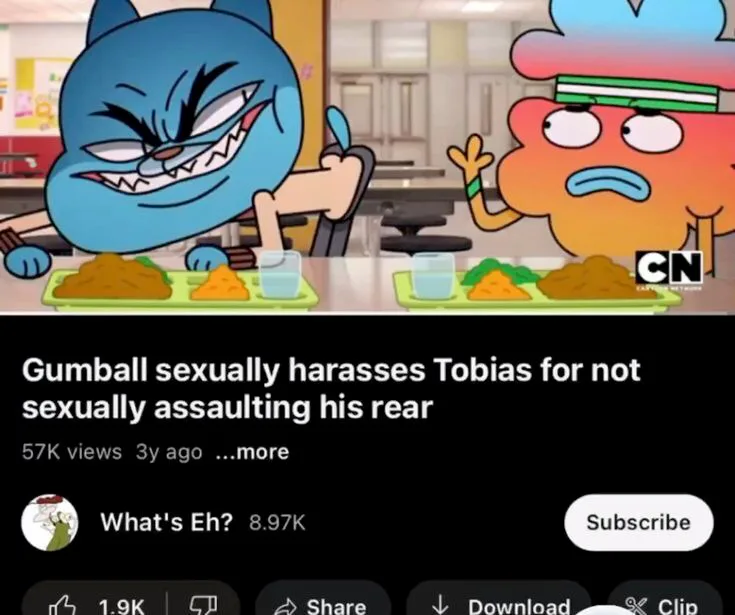Tap the 3y ago upload date
This screenshot has width=735, height=615.
(x=169, y=452)
